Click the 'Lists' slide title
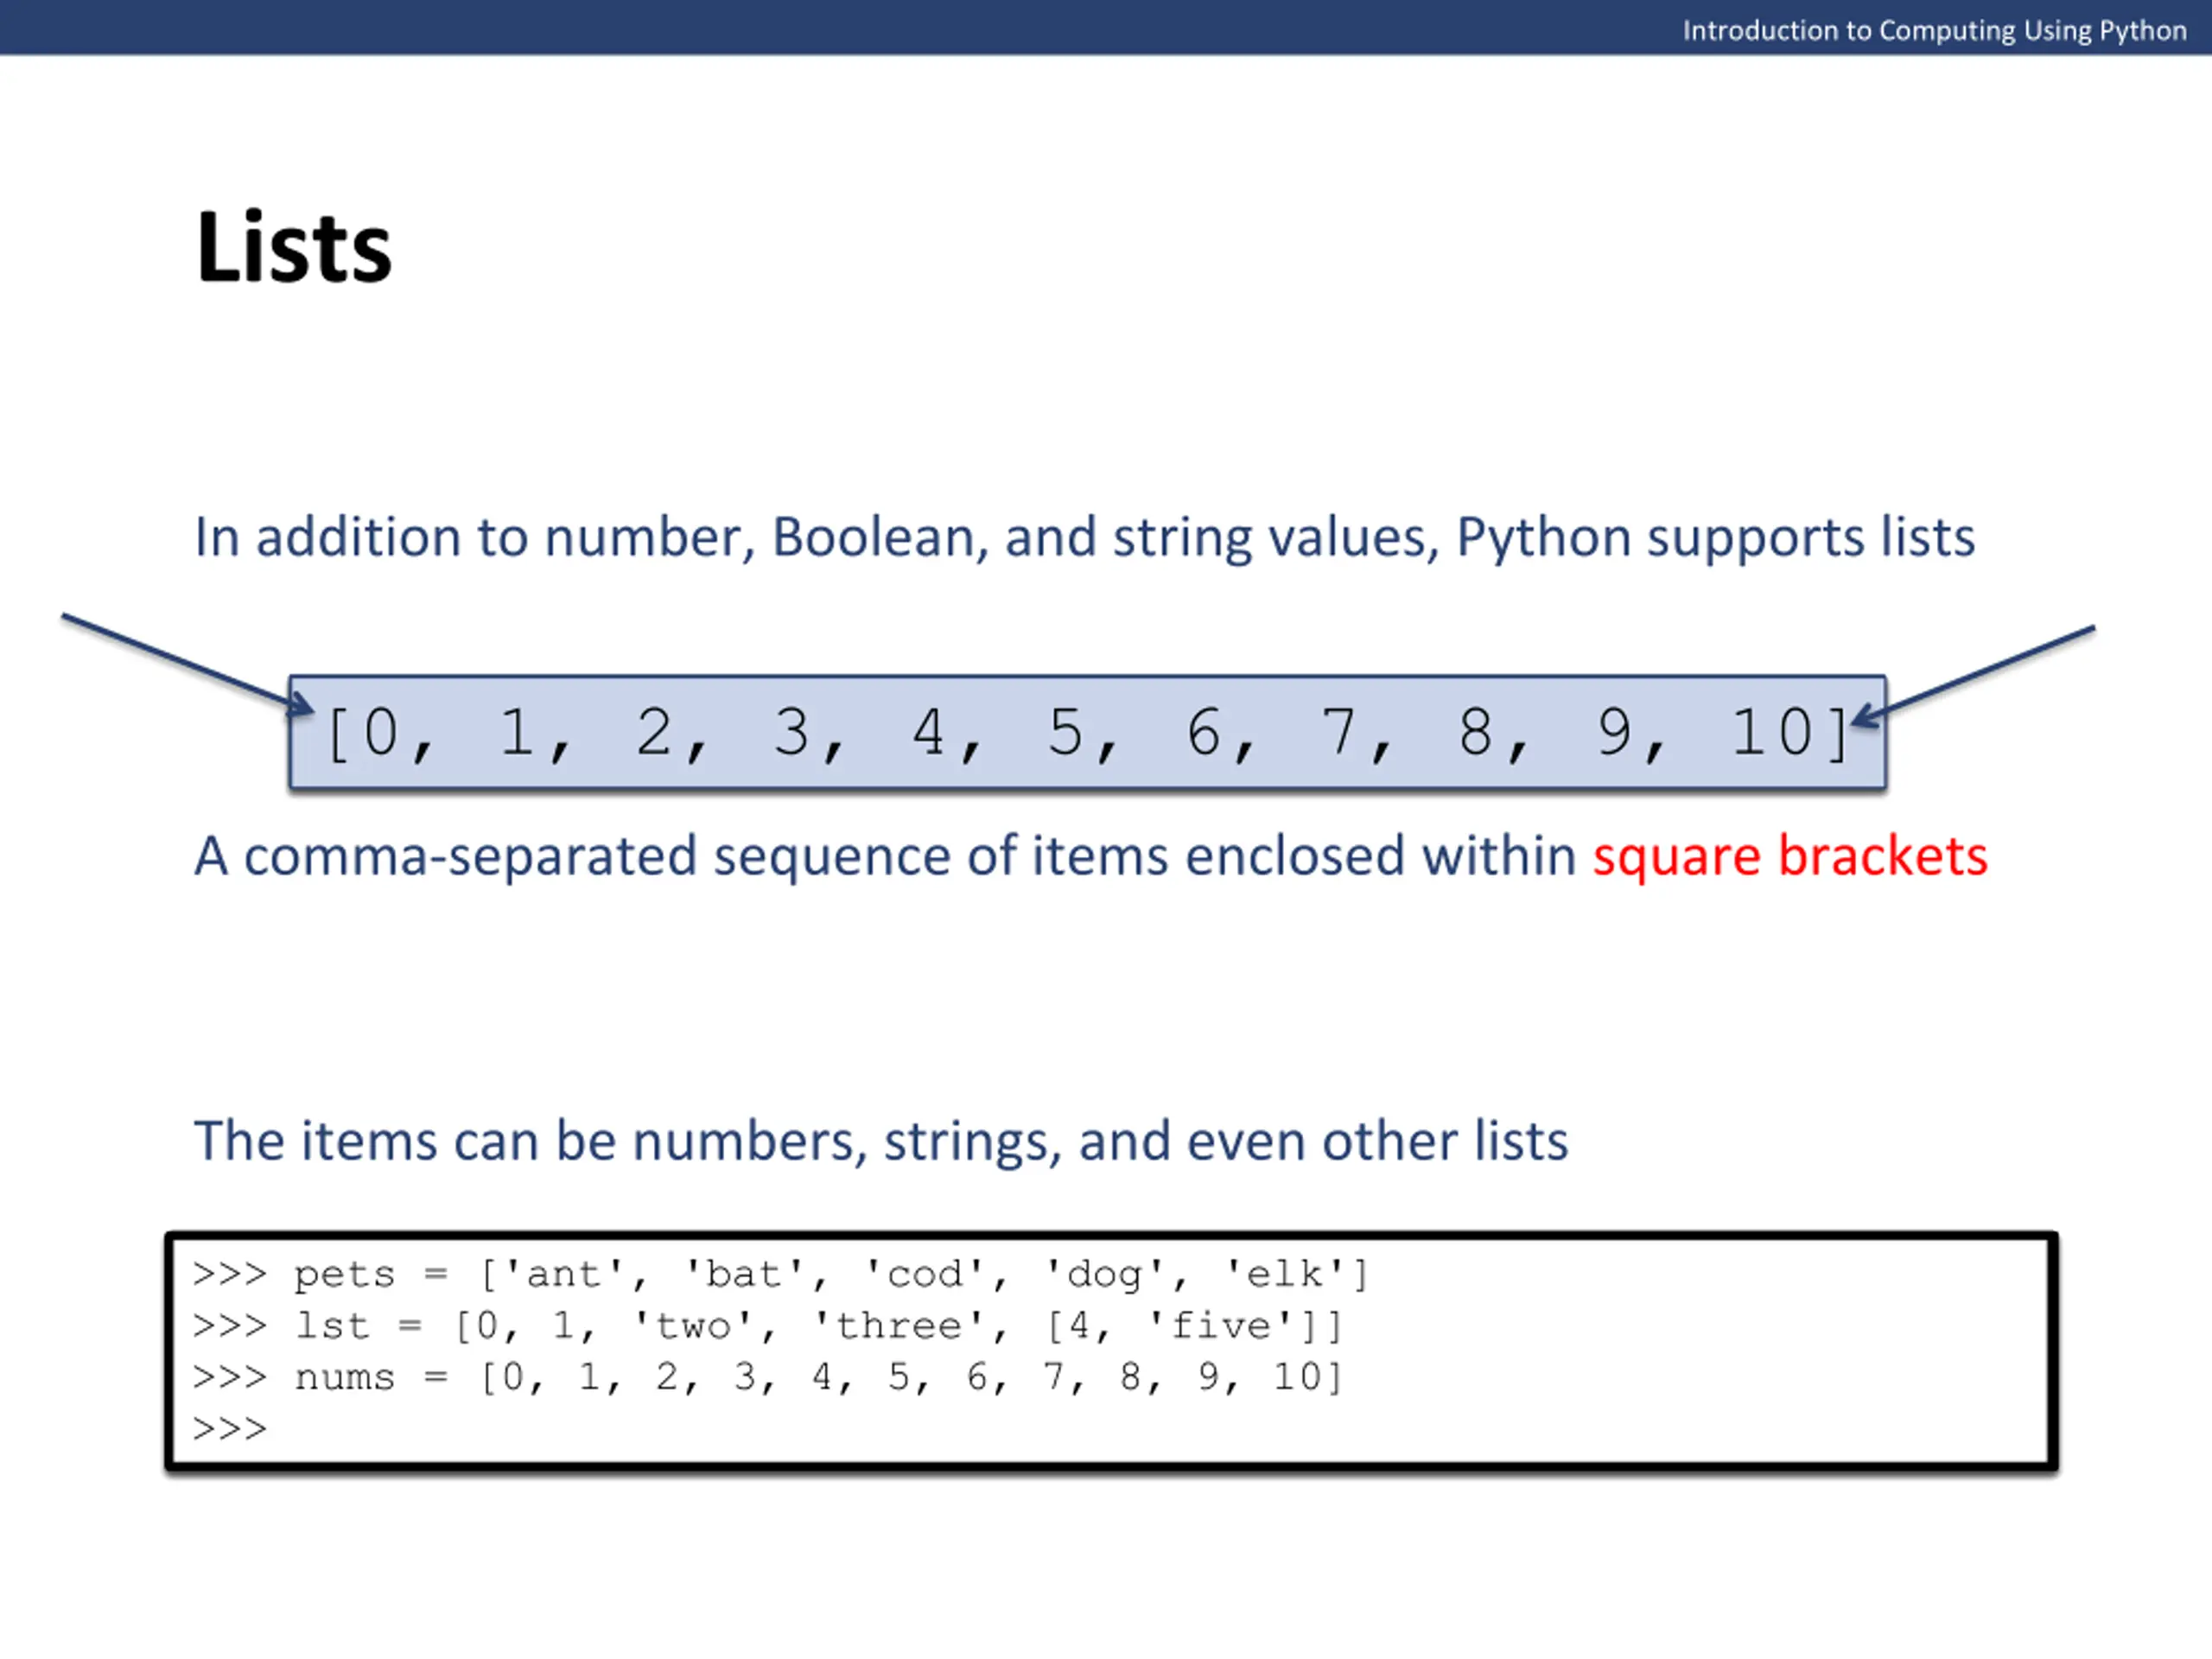 tap(294, 247)
